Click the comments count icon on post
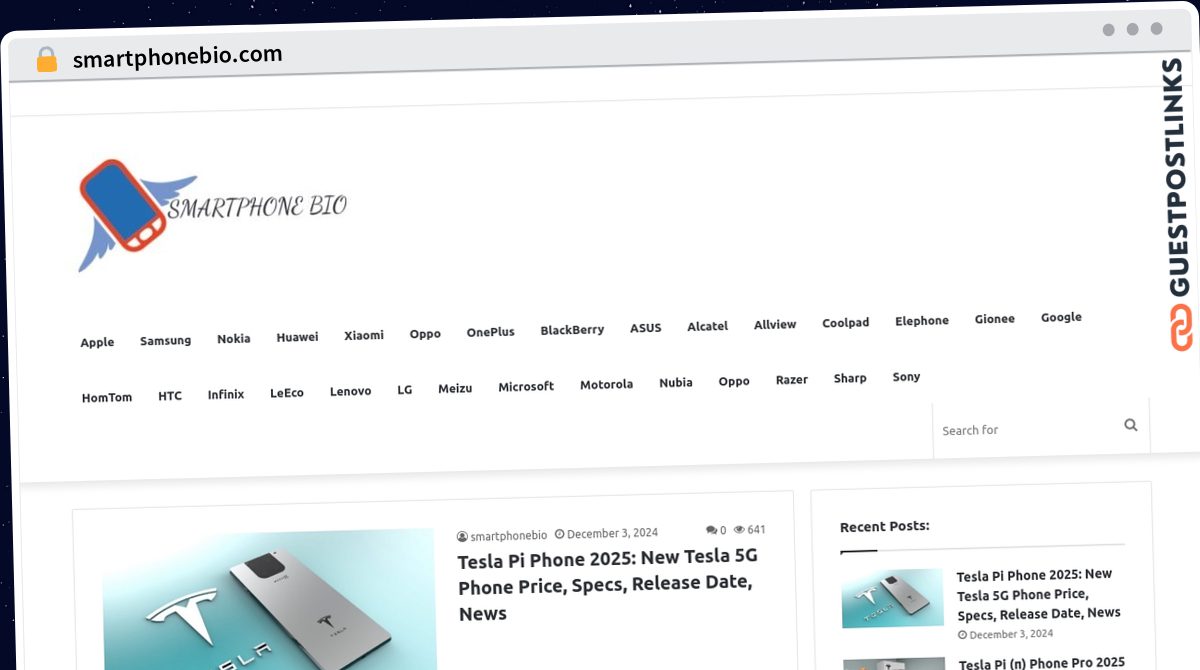 (710, 530)
